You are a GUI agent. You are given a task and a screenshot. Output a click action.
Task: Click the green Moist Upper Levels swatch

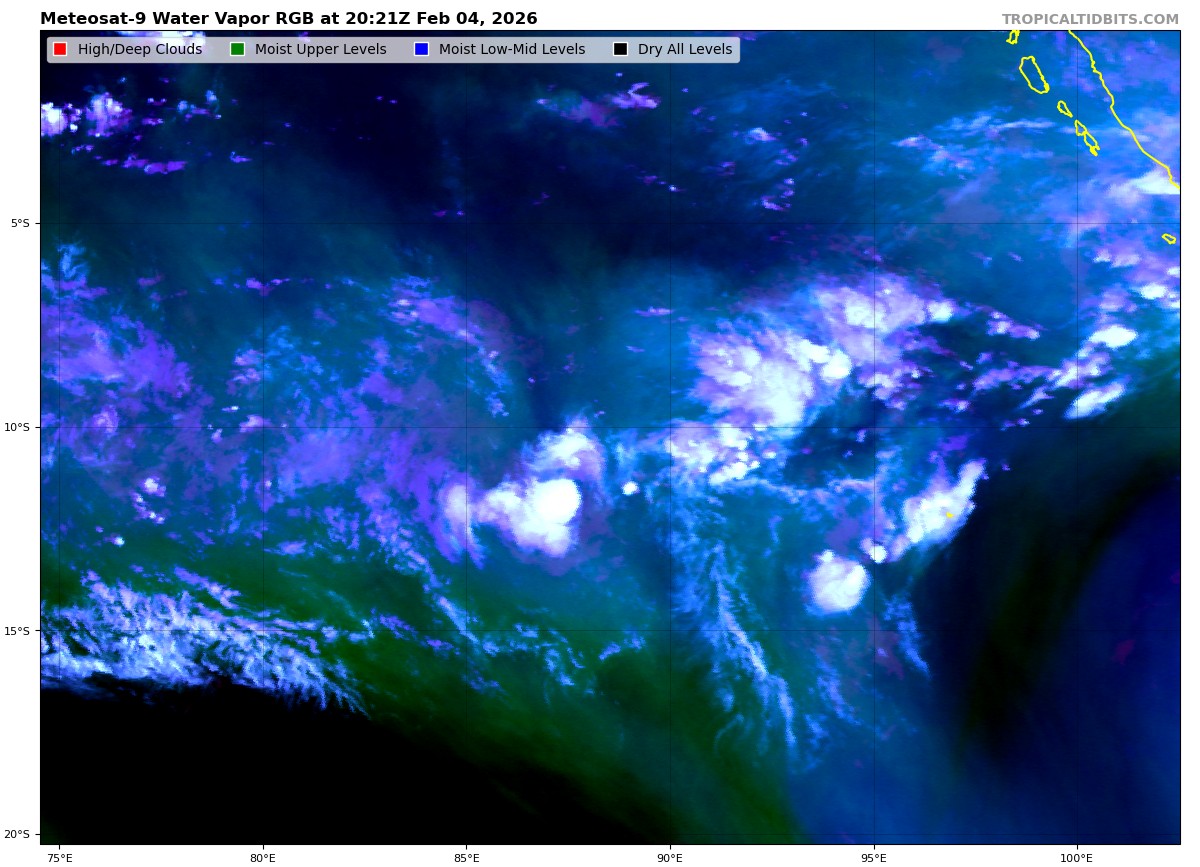pyautogui.click(x=237, y=50)
